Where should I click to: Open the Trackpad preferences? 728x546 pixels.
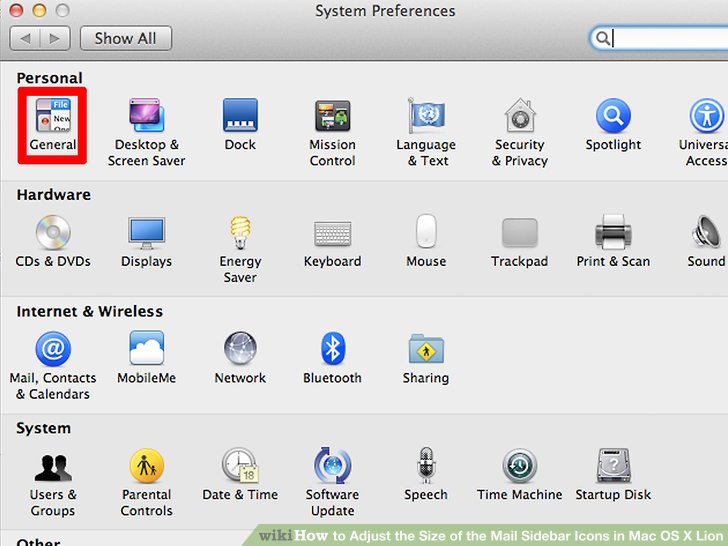tap(520, 242)
